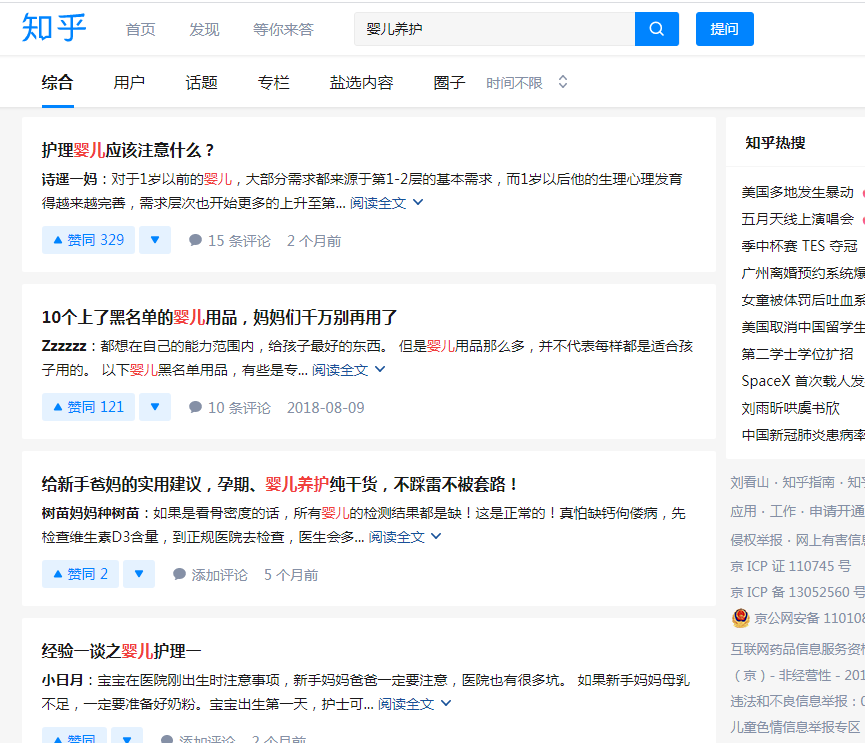Click the 京公网安备 police badge icon
The height and width of the screenshot is (743, 865).
pos(740,618)
